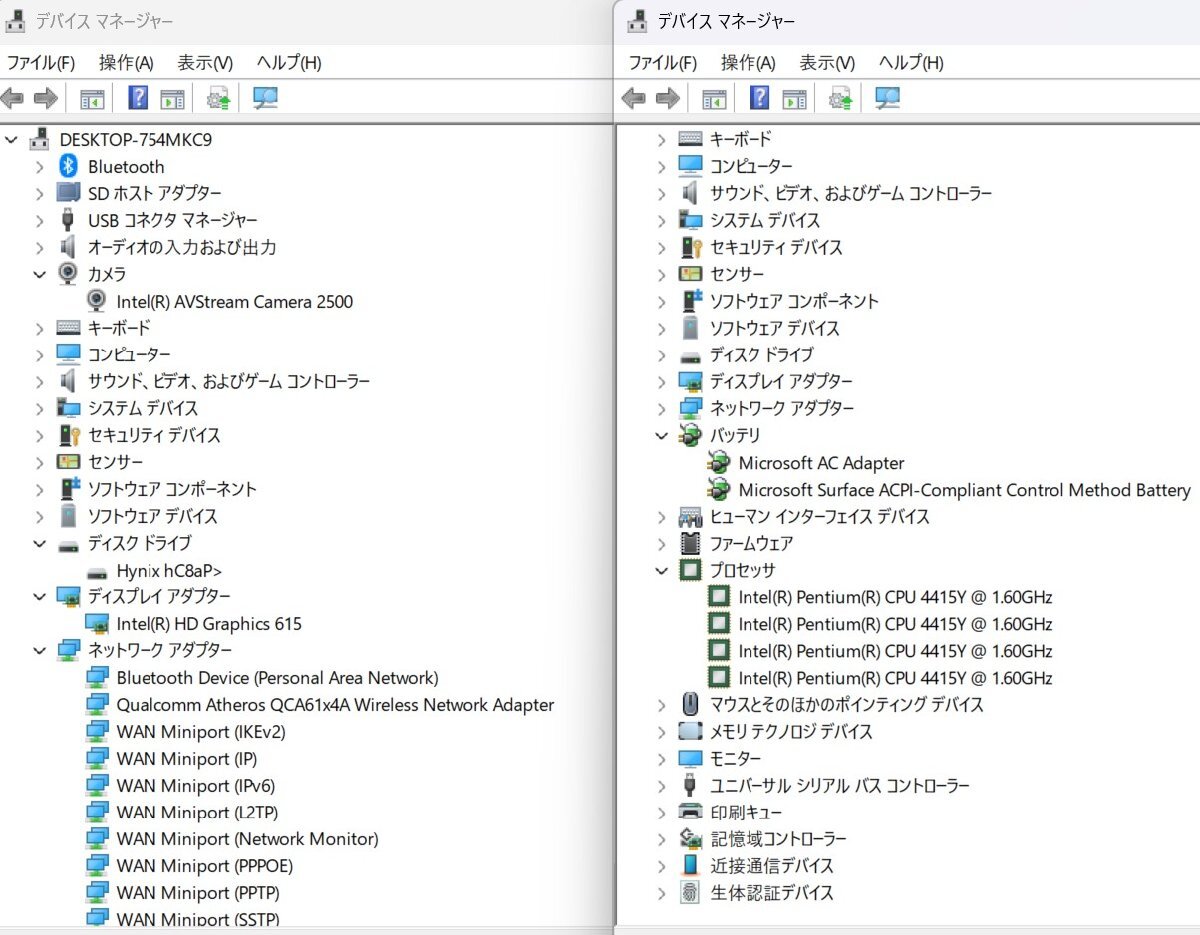Image resolution: width=1200 pixels, height=935 pixels.
Task: Click Scan for hardware changes icon in right window
Action: 887,98
